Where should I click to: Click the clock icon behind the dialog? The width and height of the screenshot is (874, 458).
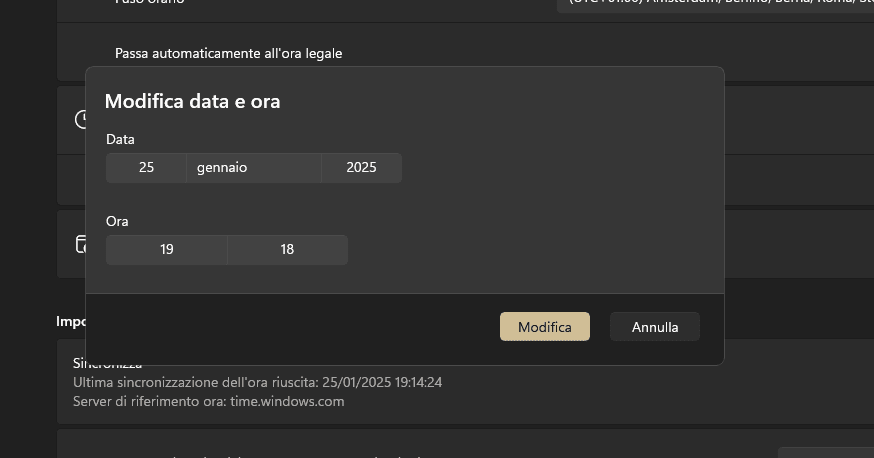(x=80, y=120)
